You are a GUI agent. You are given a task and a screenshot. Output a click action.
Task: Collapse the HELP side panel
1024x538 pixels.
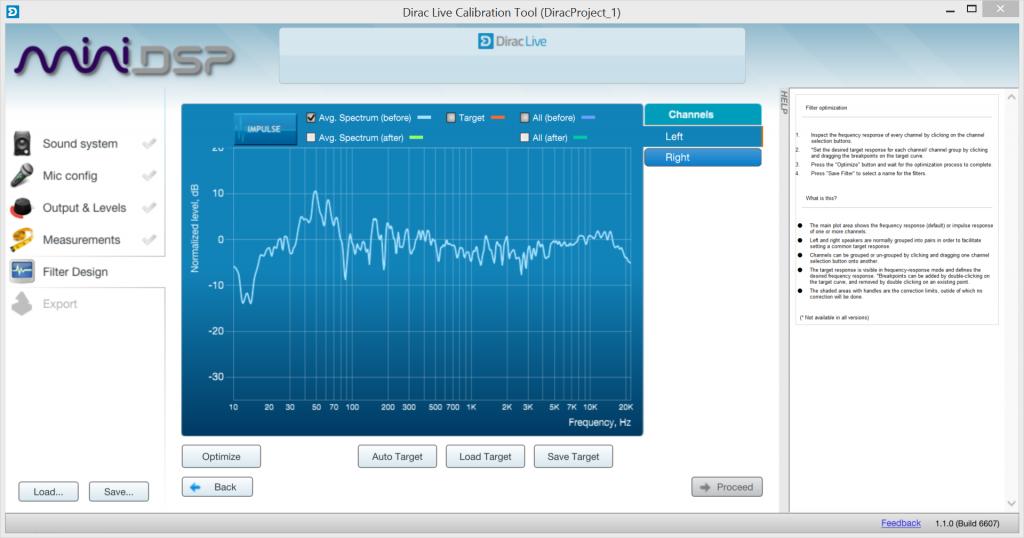[784, 103]
